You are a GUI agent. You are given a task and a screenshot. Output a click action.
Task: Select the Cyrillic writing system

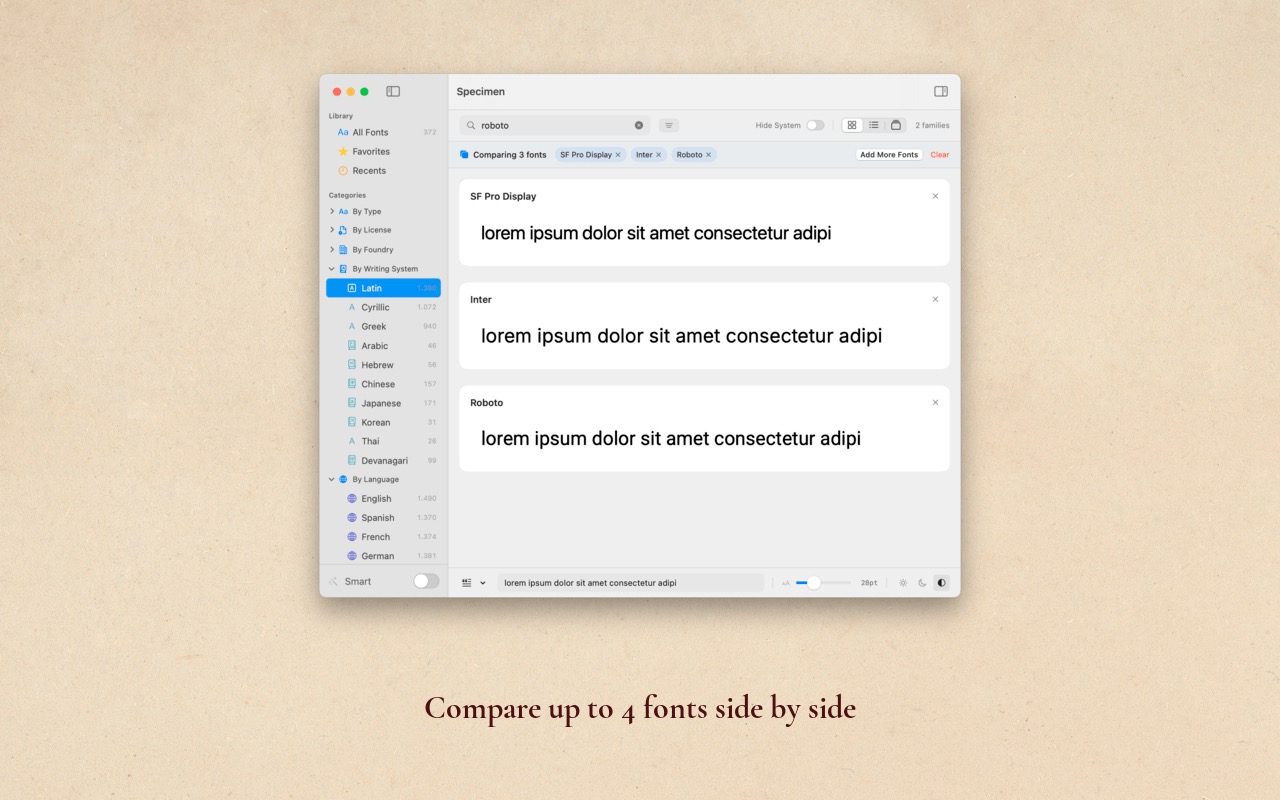383,307
